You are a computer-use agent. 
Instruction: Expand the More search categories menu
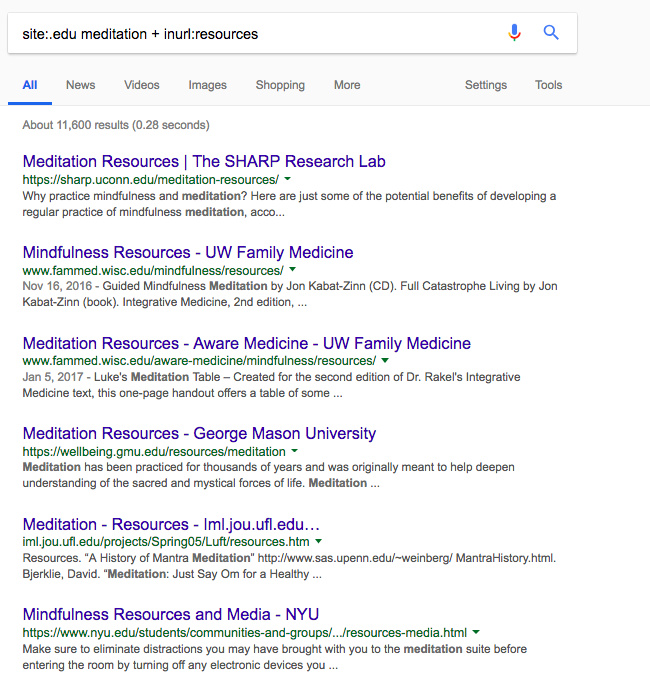coord(347,85)
